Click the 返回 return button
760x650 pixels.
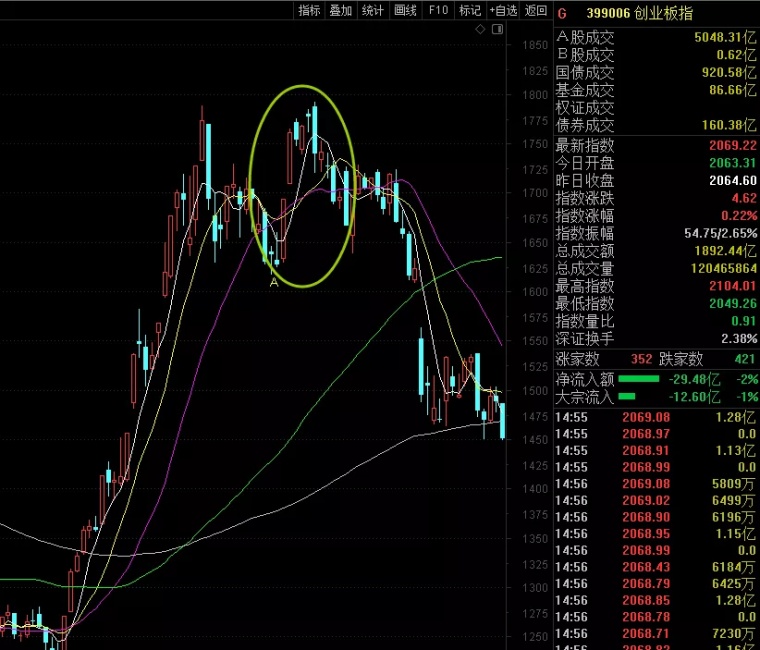[x=536, y=10]
